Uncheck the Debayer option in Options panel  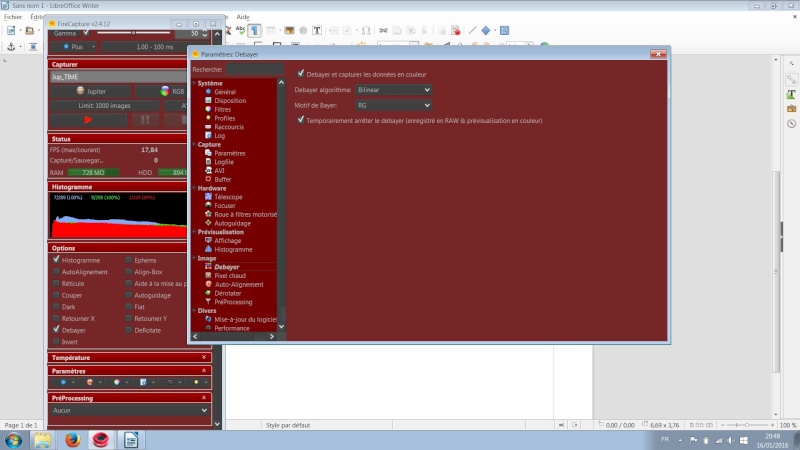click(56, 330)
